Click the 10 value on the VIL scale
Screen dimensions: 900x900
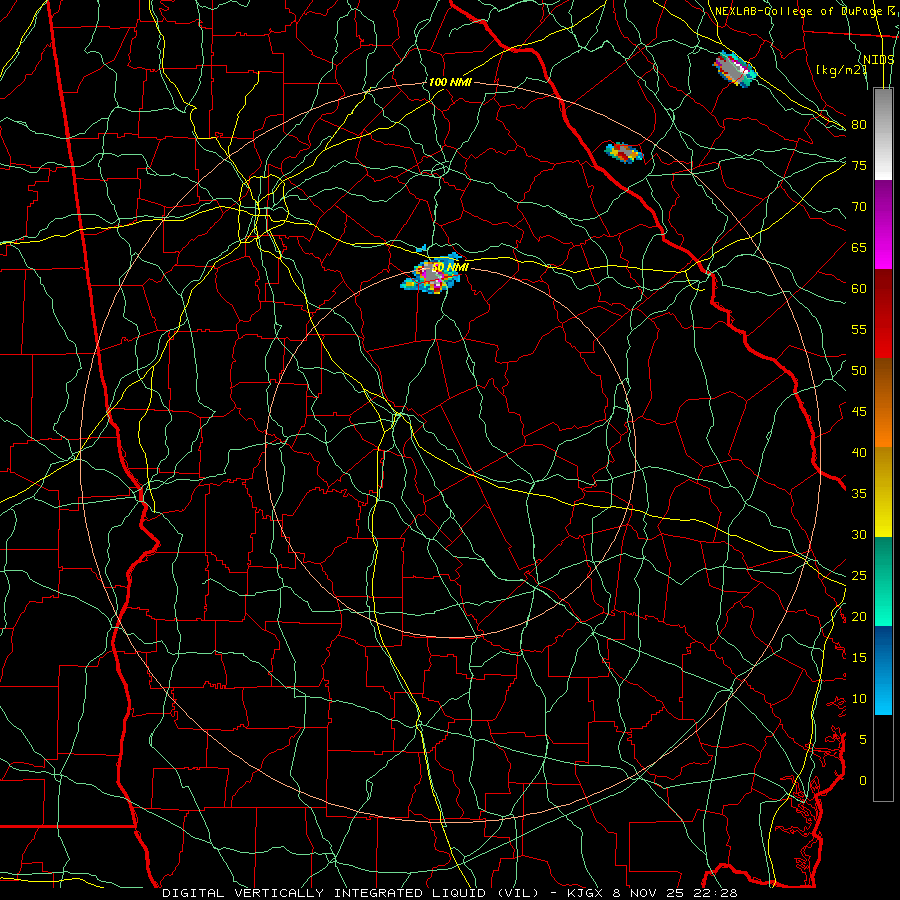point(859,699)
